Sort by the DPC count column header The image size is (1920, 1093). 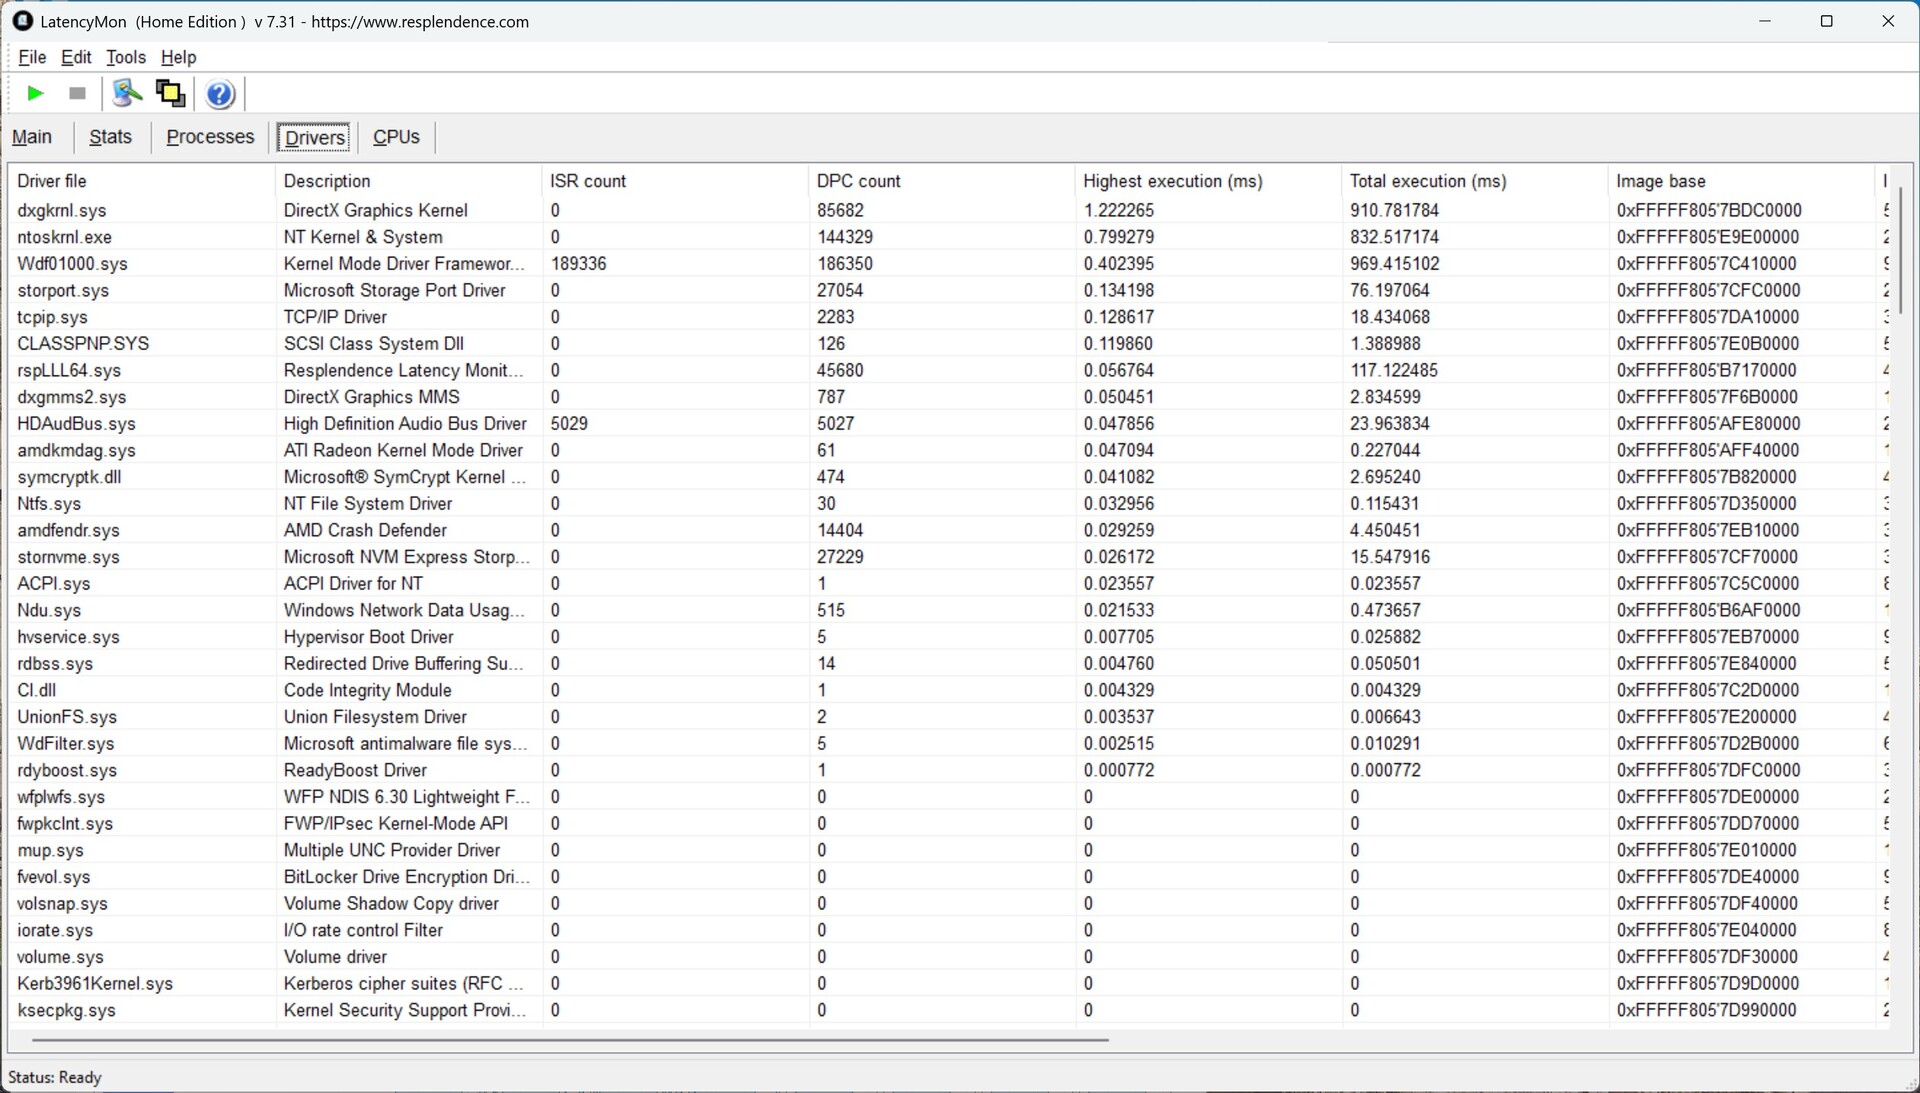[x=858, y=181]
